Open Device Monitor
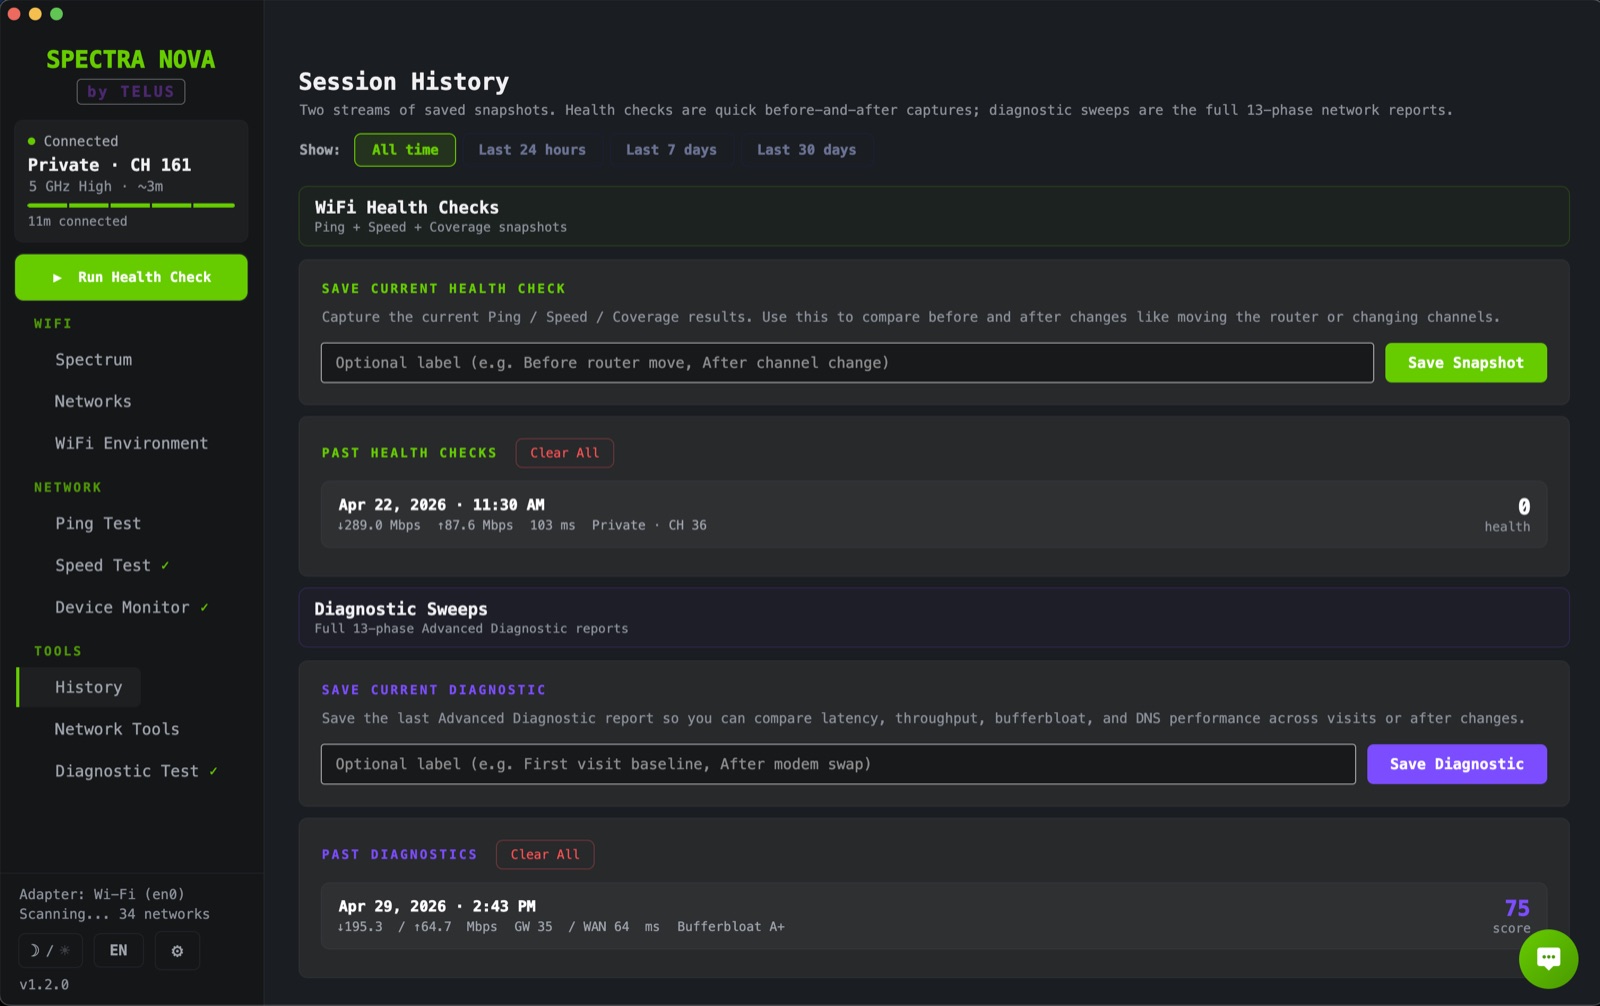The height and width of the screenshot is (1006, 1600). (122, 608)
